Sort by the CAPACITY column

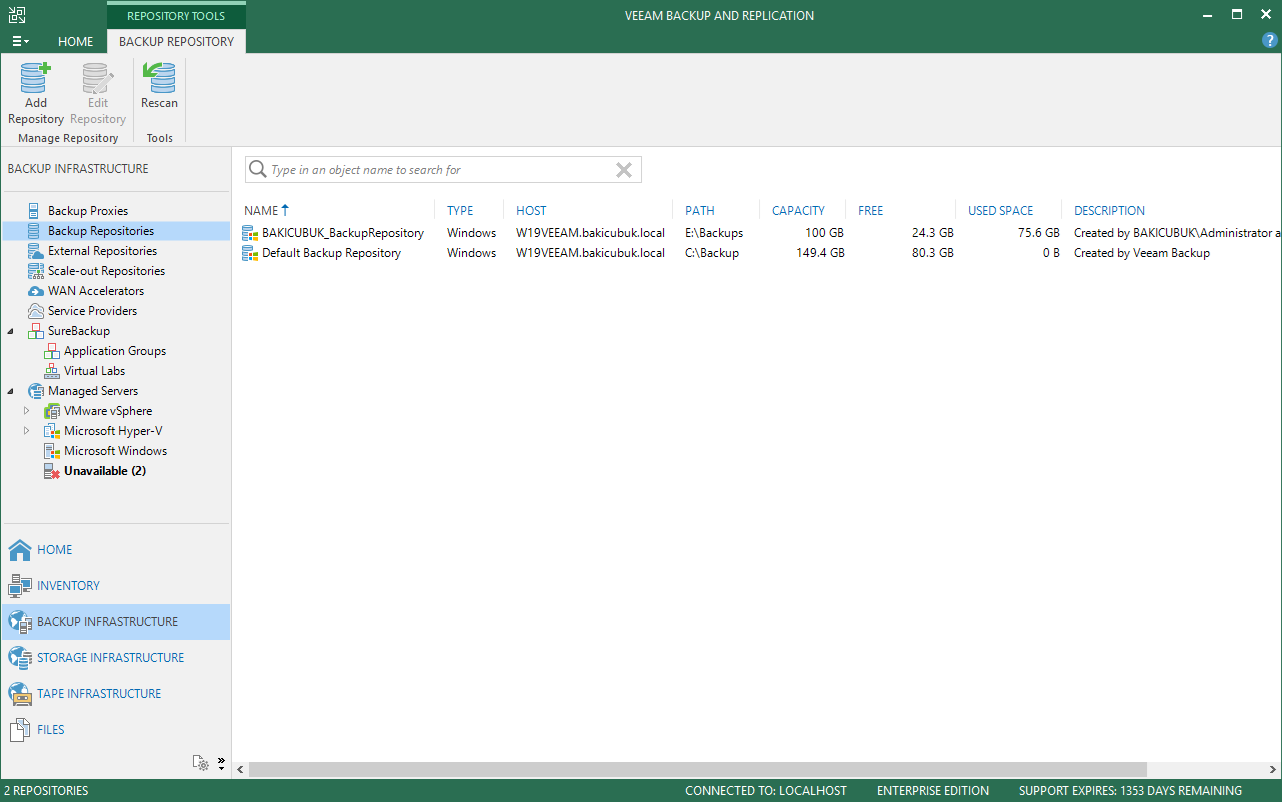[x=798, y=211]
